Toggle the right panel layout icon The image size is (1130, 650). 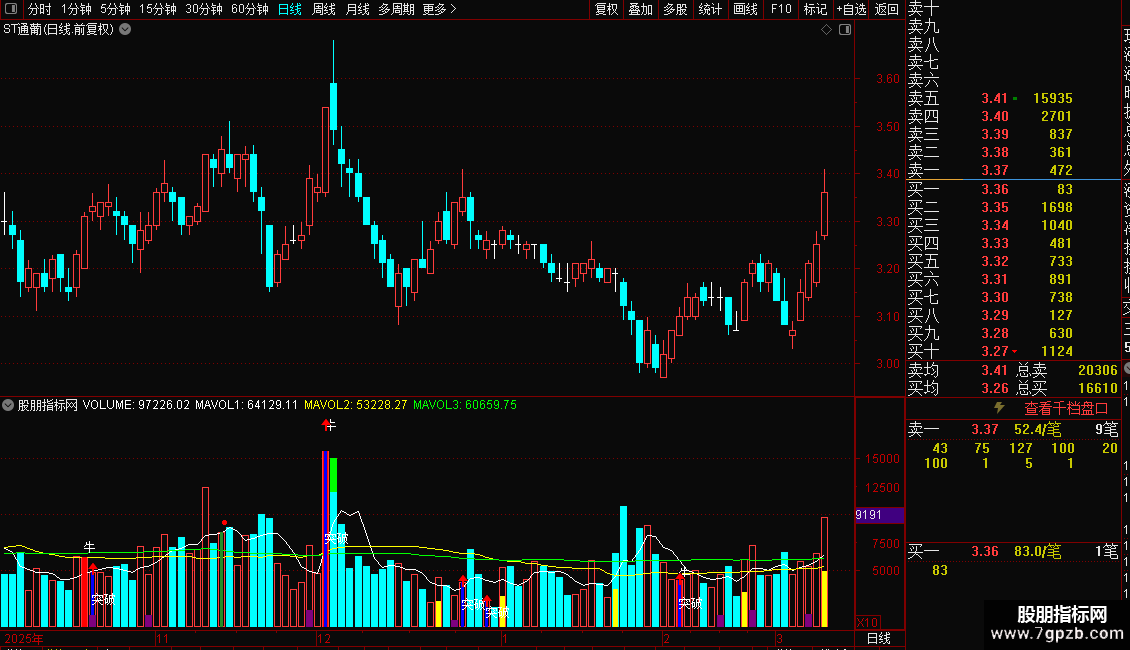click(845, 30)
